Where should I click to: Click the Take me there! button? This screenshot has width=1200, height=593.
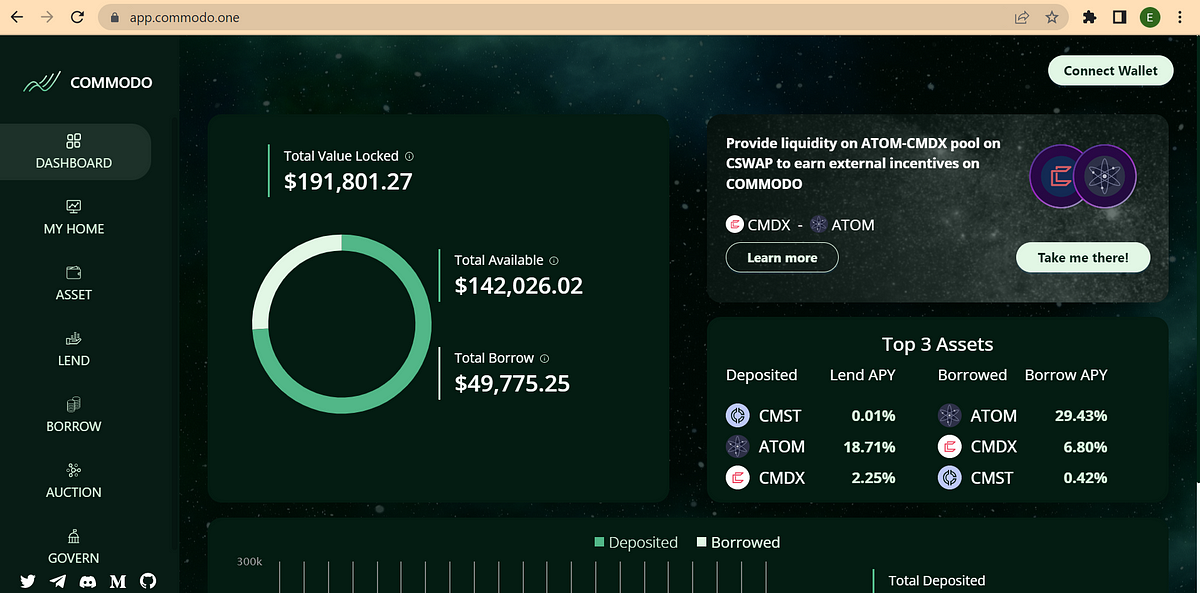point(1083,257)
